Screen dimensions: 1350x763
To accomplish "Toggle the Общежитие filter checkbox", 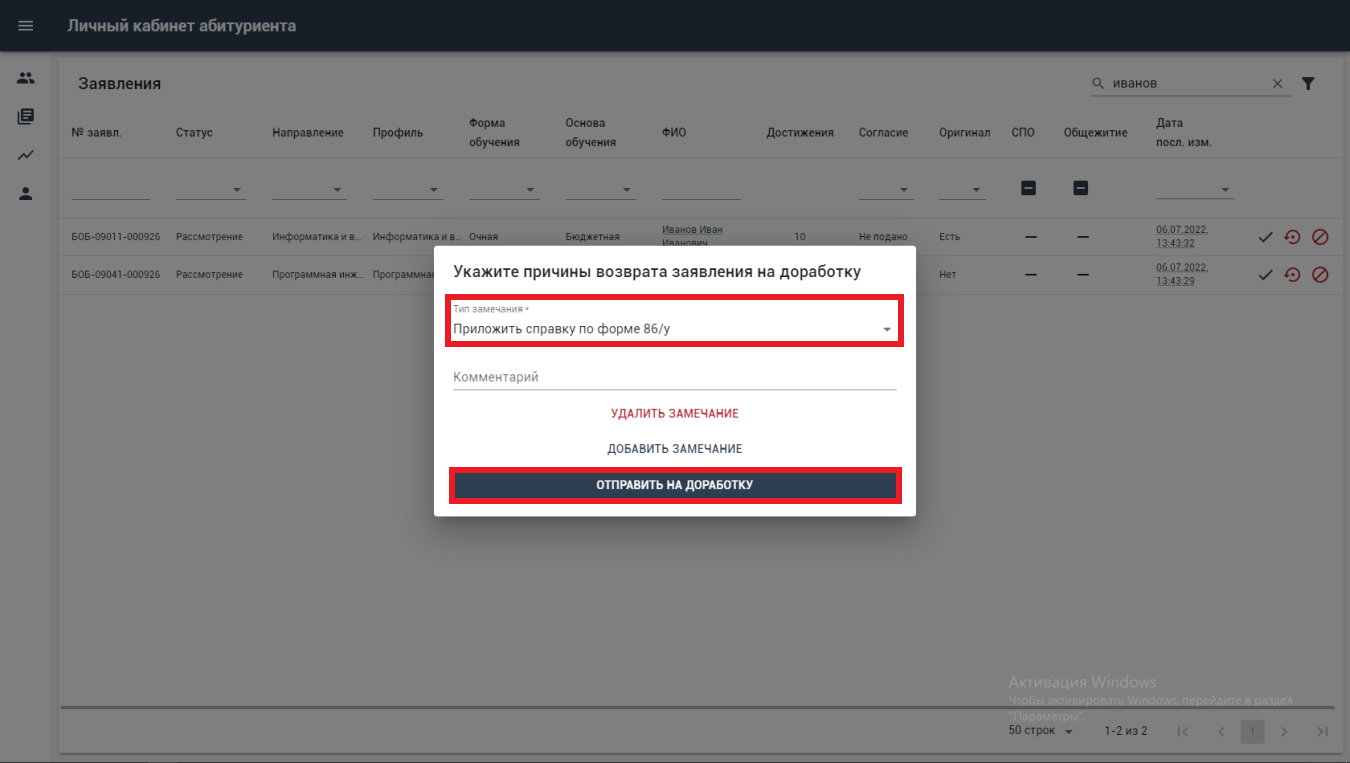I will coord(1080,187).
